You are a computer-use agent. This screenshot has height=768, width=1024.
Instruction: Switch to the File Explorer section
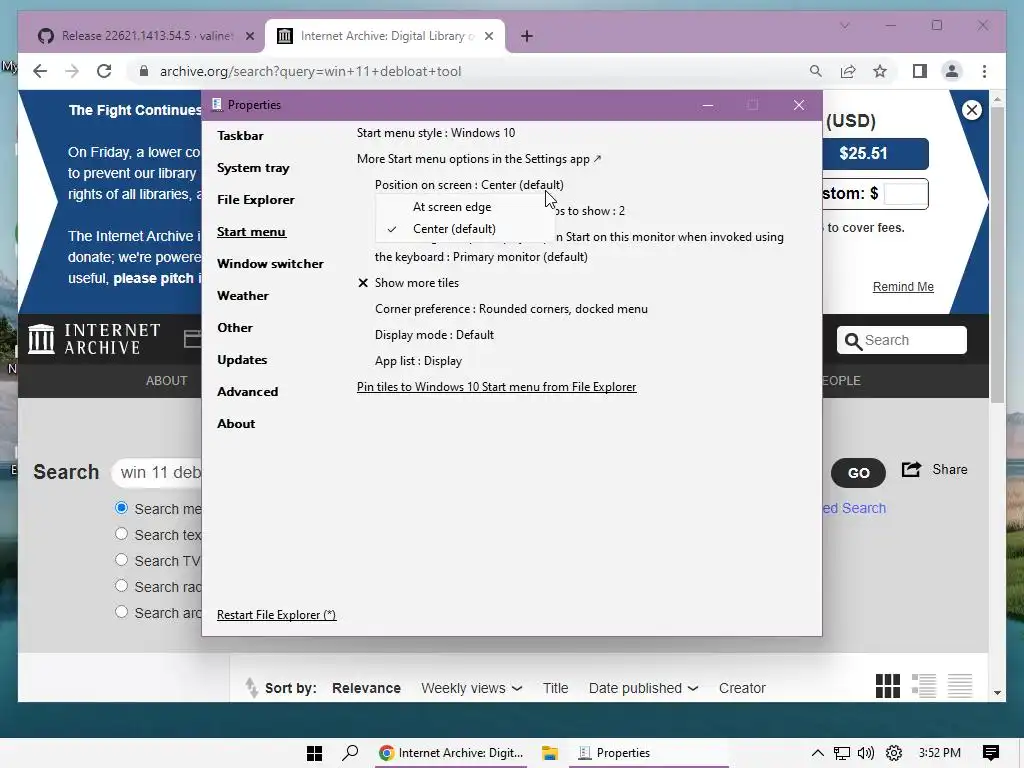255,200
